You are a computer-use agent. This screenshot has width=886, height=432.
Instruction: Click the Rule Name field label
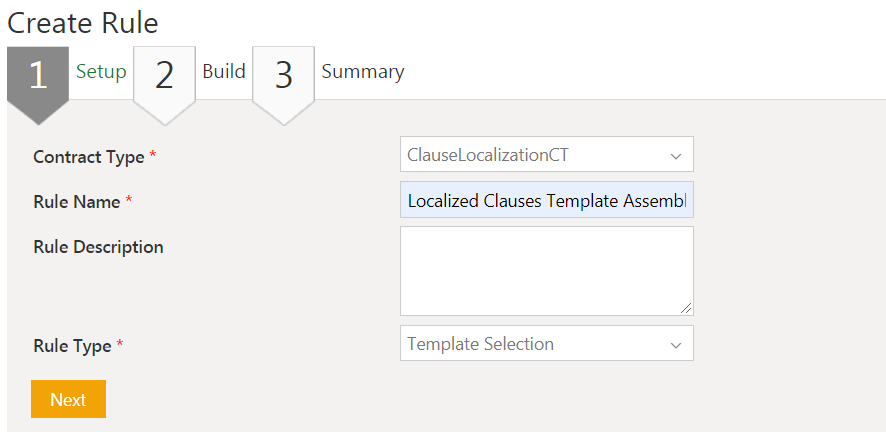tap(76, 202)
